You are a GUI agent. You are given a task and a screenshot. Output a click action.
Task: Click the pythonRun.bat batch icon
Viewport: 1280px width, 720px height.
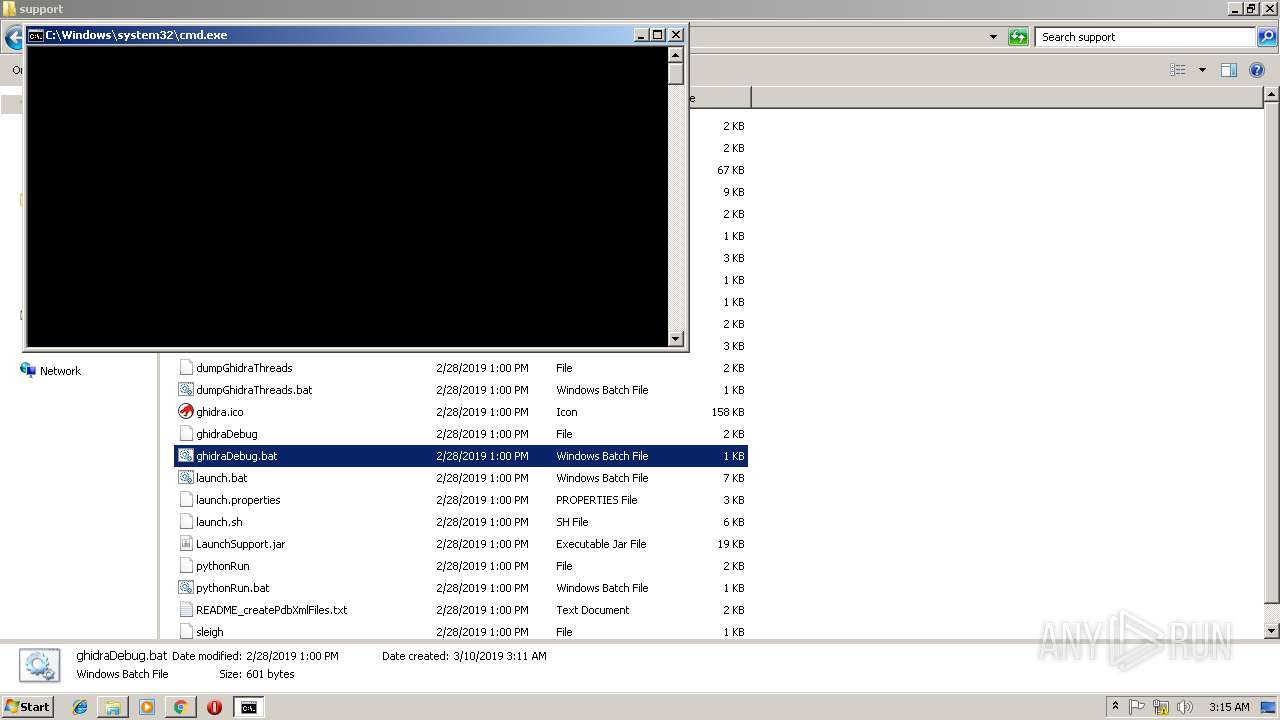coord(185,588)
